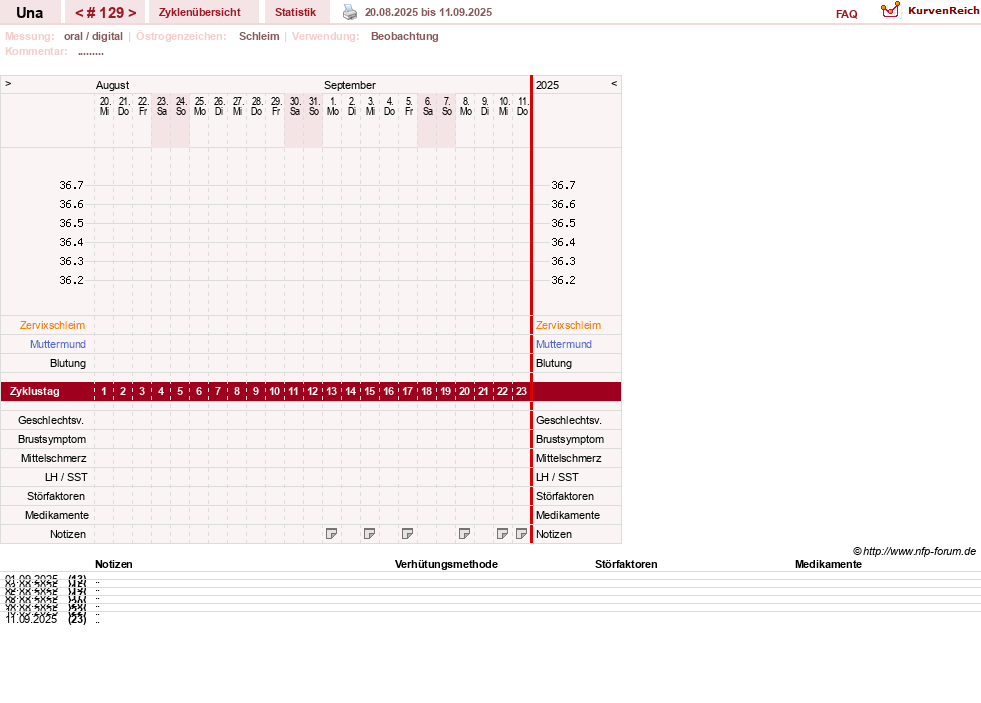The image size is (981, 703).
Task: Click the Zyklustag row header
Action: [x=35, y=392]
